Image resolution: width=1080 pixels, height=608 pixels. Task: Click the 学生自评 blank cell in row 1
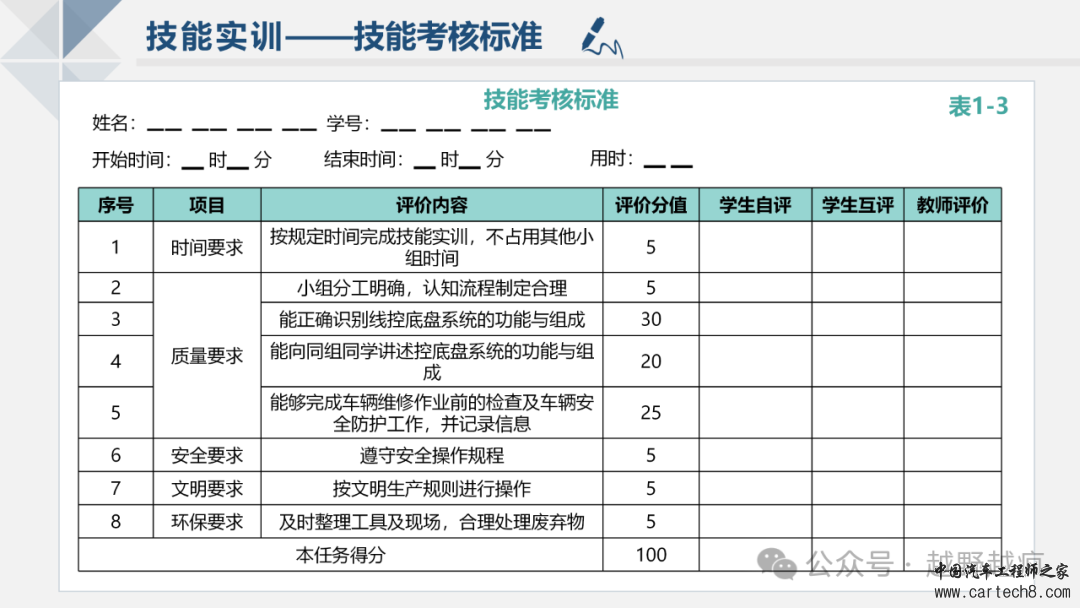tap(756, 247)
